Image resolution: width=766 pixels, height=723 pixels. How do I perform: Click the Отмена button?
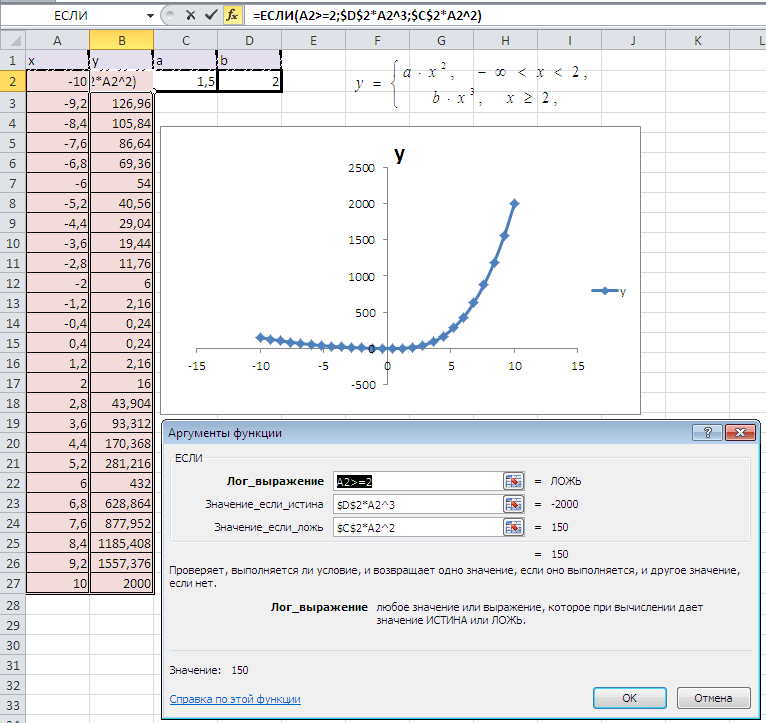(x=713, y=698)
